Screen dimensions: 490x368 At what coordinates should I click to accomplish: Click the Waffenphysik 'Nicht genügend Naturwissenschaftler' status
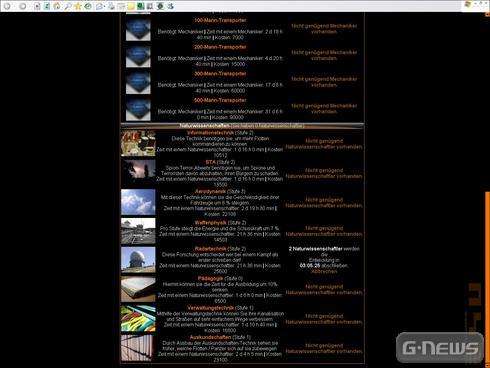pyautogui.click(x=324, y=231)
